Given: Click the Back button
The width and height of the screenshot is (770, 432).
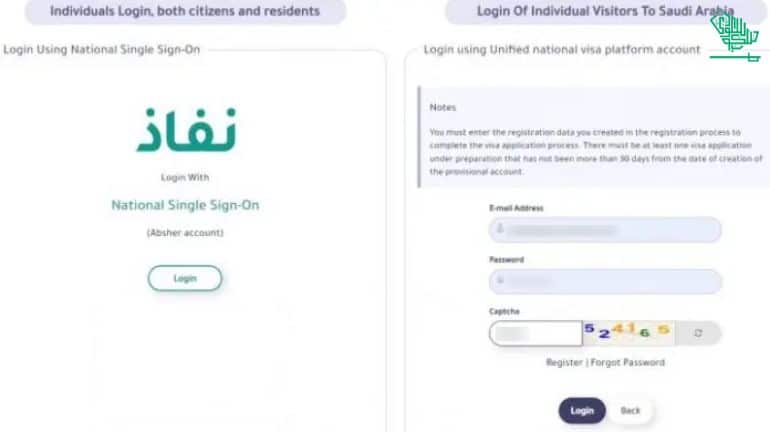Looking at the screenshot, I should (x=630, y=411).
